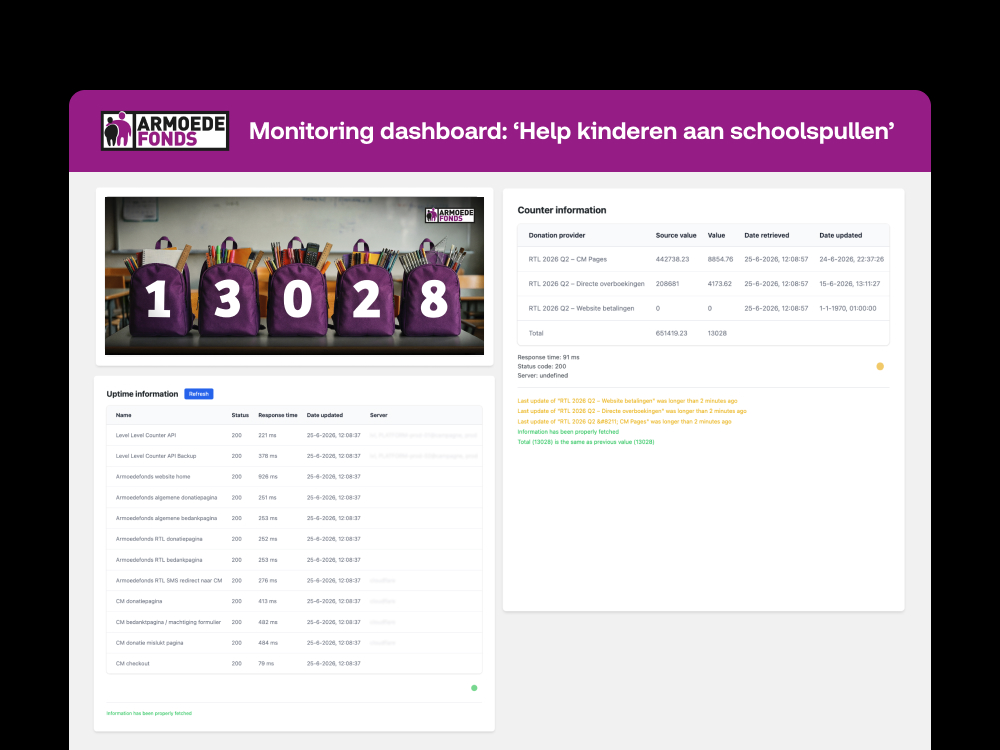This screenshot has height=750, width=1000.
Task: Click the 'Information has been properly fetched' message under the uptime table
Action: coord(149,713)
